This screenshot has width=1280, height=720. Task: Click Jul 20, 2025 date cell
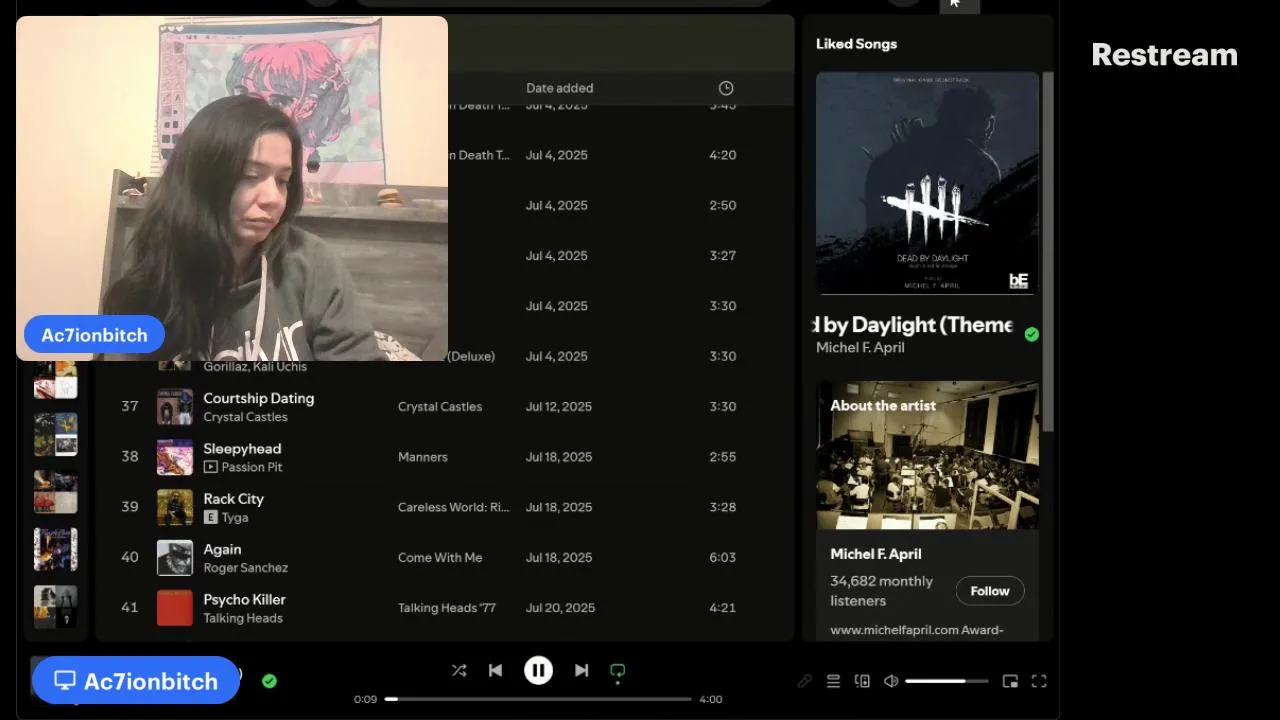[560, 607]
